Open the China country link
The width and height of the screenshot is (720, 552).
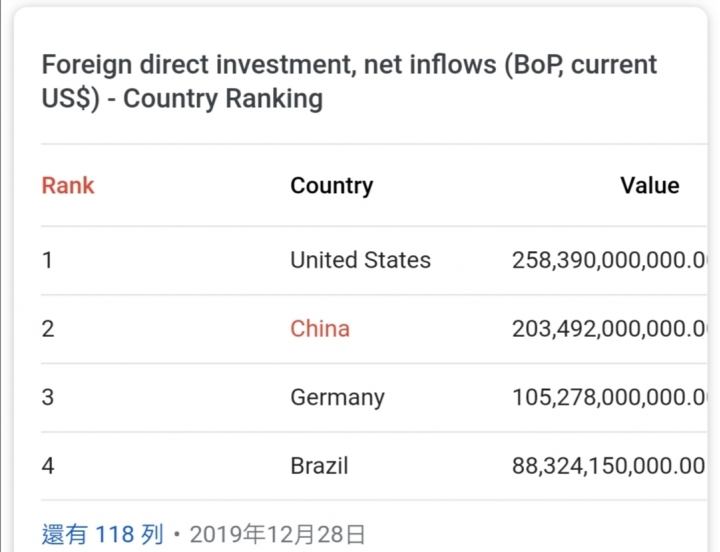(320, 329)
